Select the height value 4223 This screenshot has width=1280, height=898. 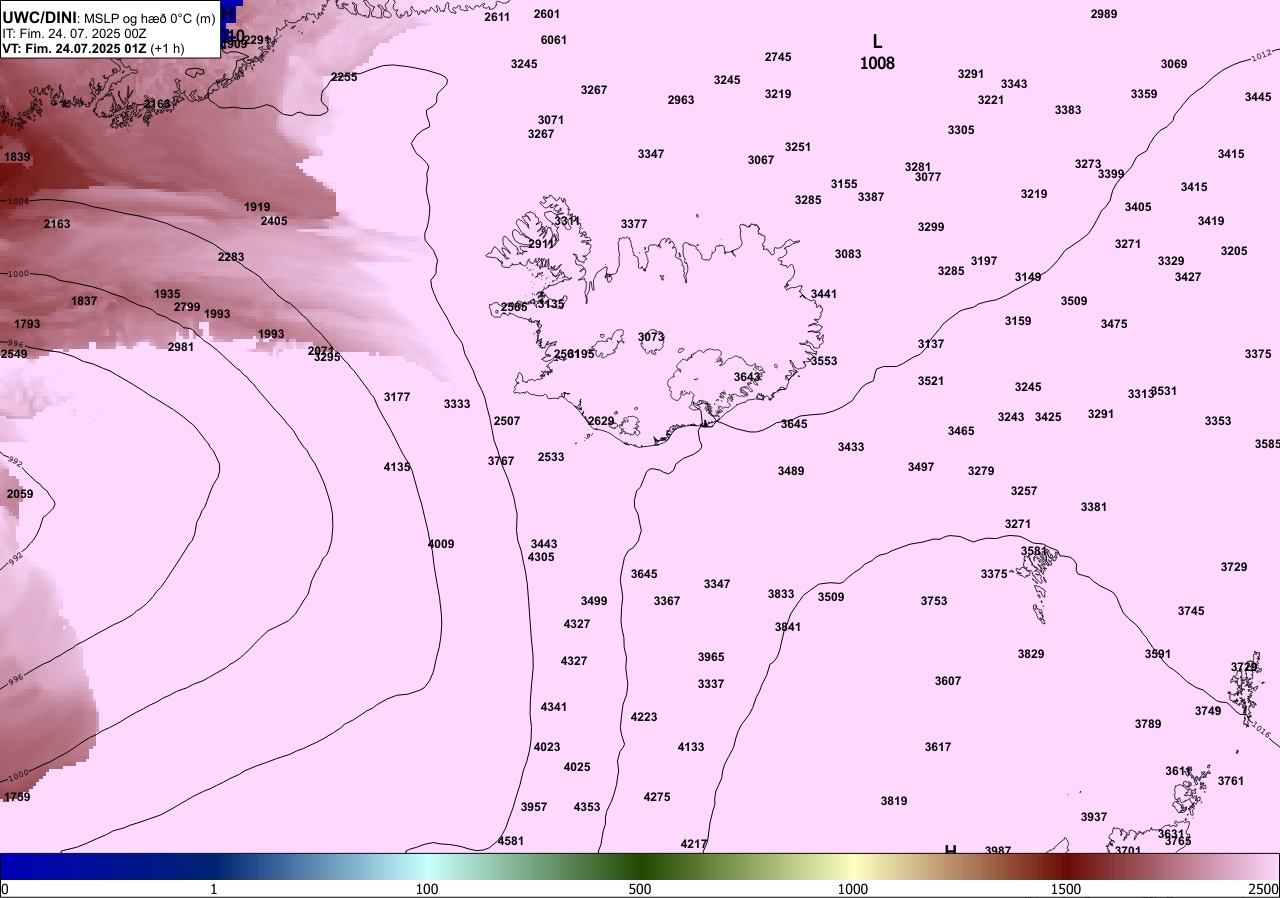click(x=644, y=717)
